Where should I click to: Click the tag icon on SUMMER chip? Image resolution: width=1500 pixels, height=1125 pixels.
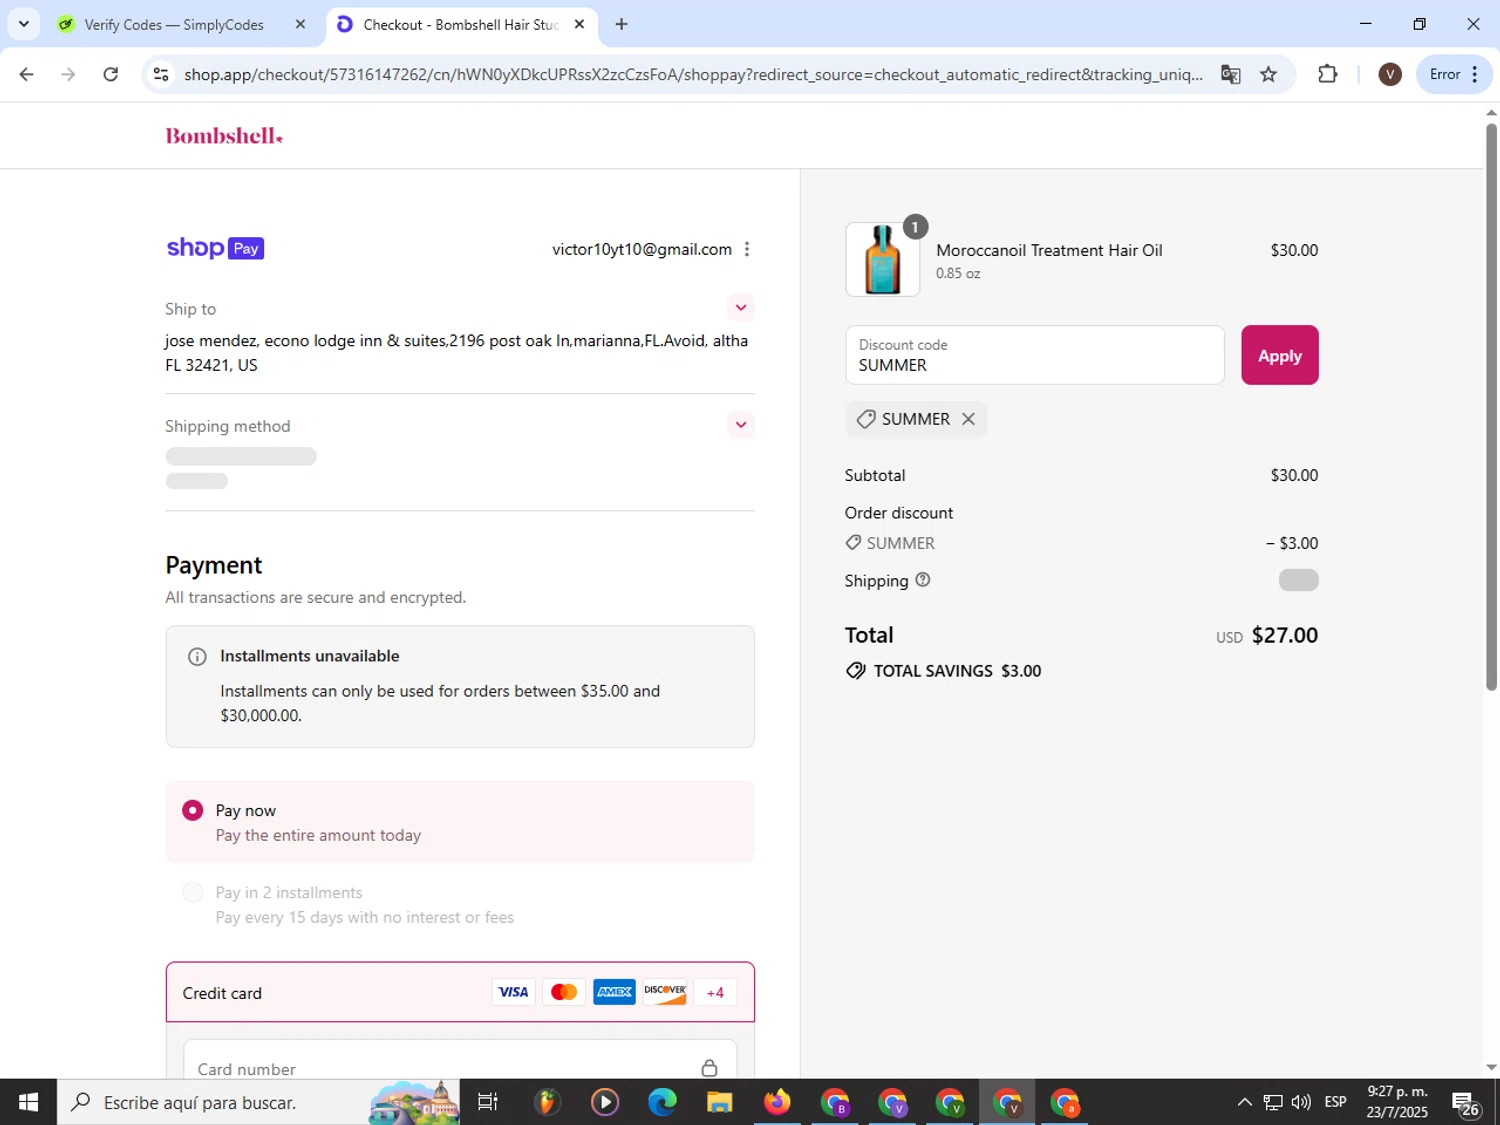(x=866, y=419)
